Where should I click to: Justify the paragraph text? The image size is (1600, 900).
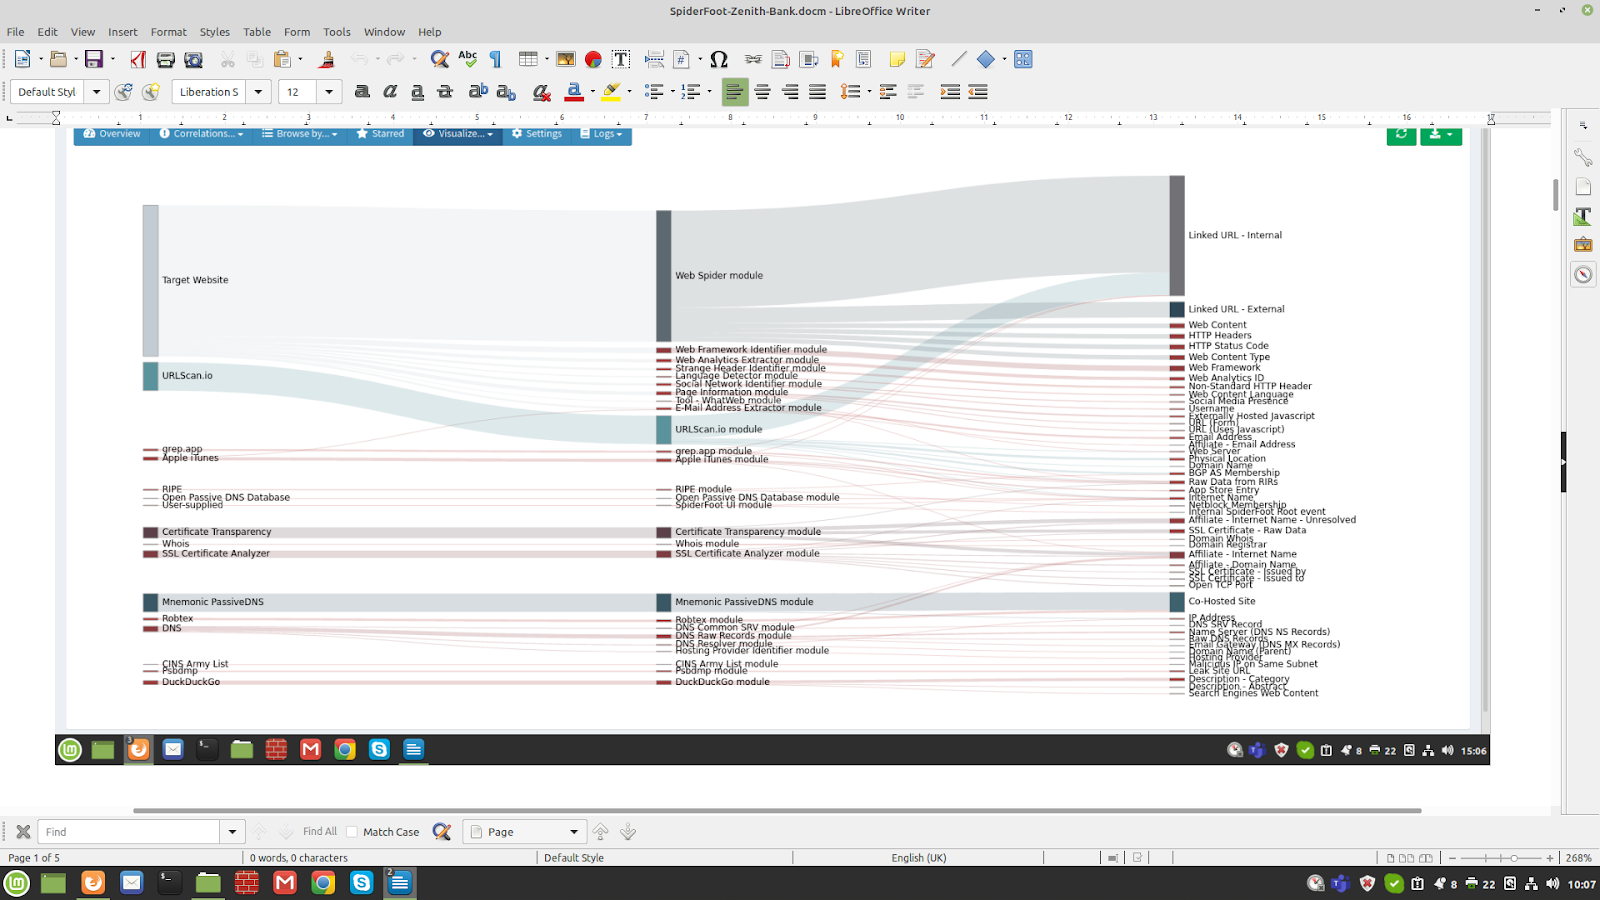click(818, 92)
